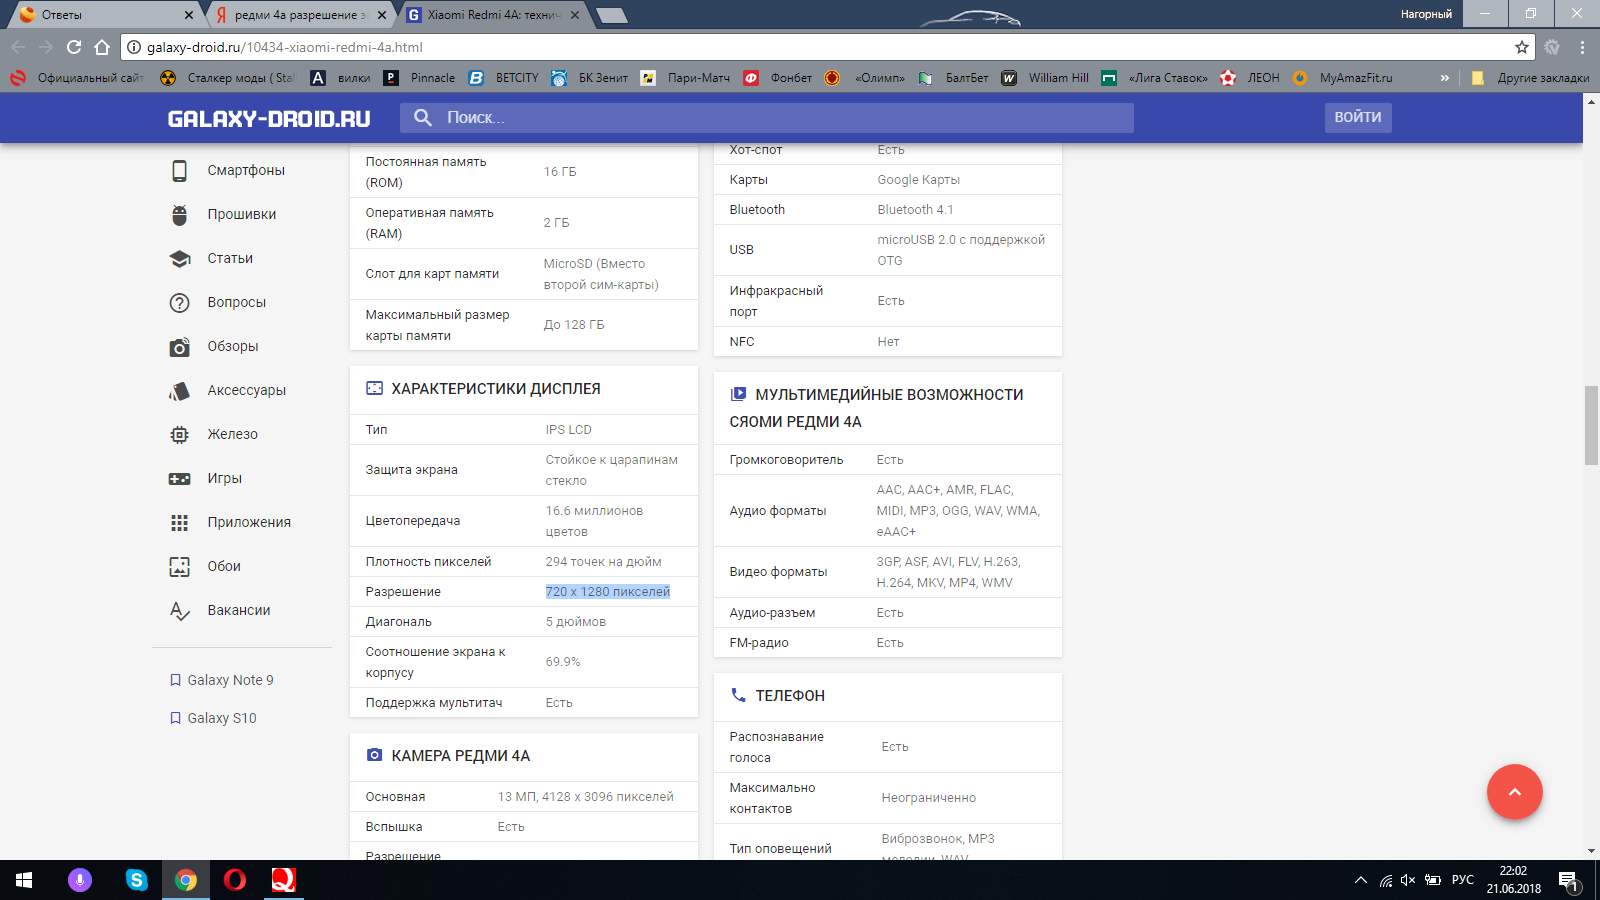
Task: Open the Железо chip icon
Action: tap(179, 435)
